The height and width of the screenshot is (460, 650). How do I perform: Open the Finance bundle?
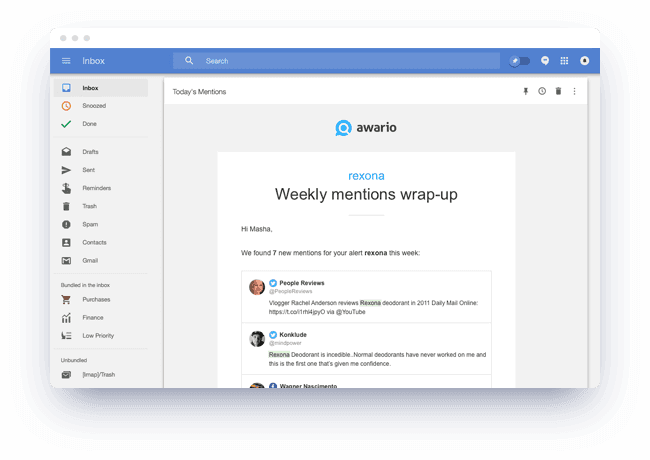coord(93,317)
